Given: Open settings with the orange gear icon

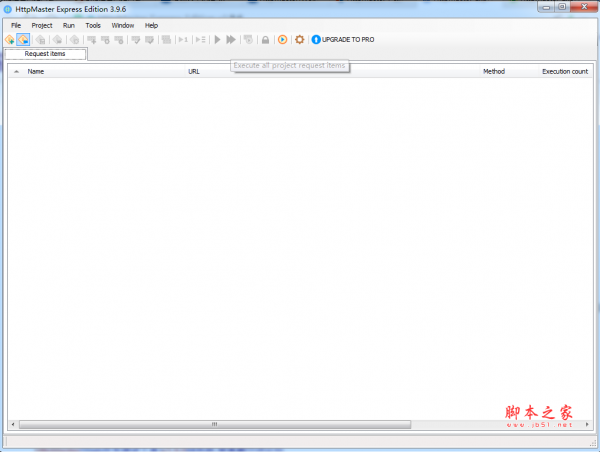Looking at the screenshot, I should [299, 39].
